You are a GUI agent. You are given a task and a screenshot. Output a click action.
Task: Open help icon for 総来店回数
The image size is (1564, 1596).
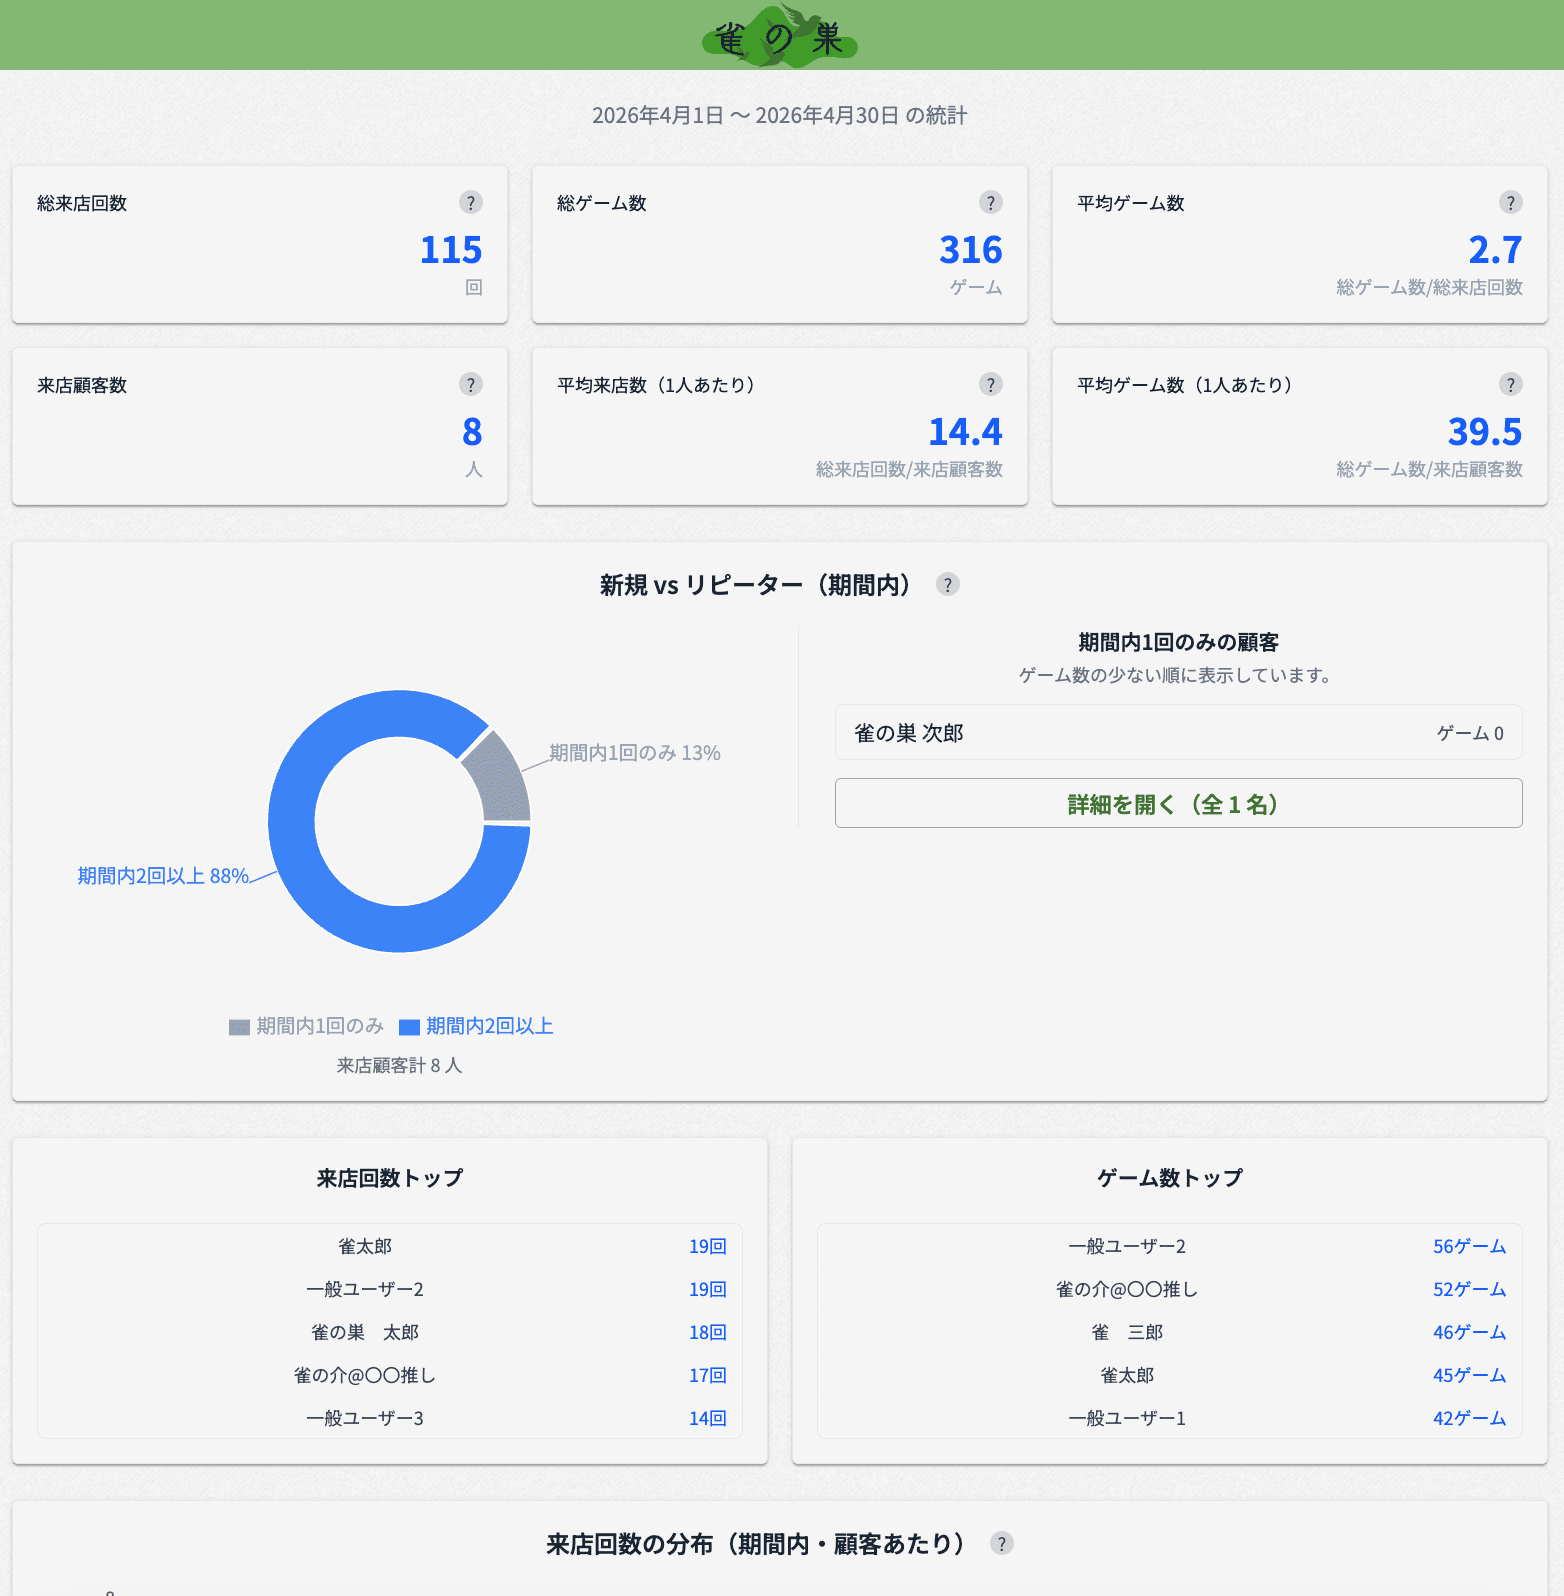point(471,202)
